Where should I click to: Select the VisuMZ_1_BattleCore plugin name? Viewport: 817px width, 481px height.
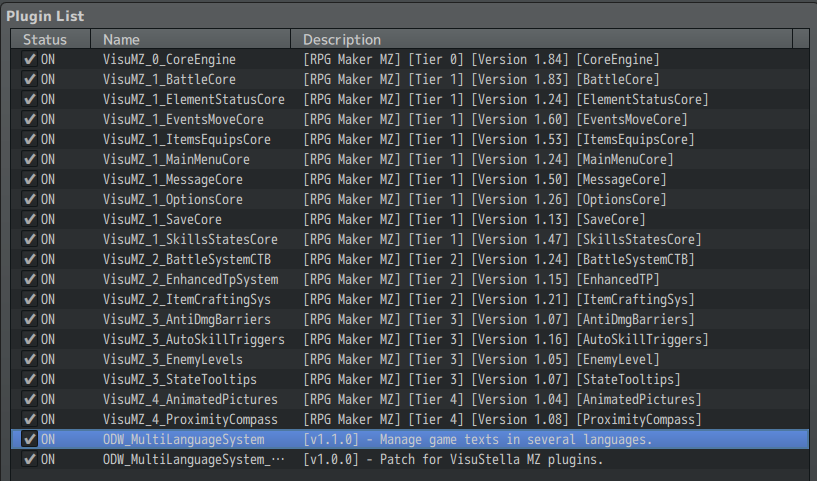169,79
